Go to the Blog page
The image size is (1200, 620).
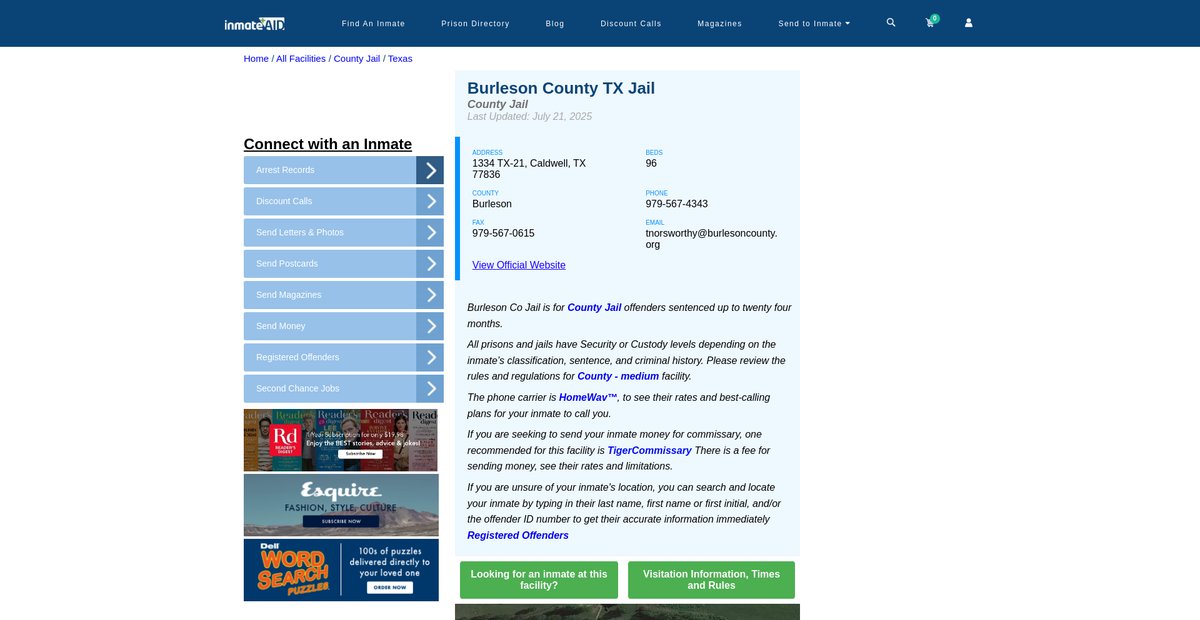coord(555,23)
